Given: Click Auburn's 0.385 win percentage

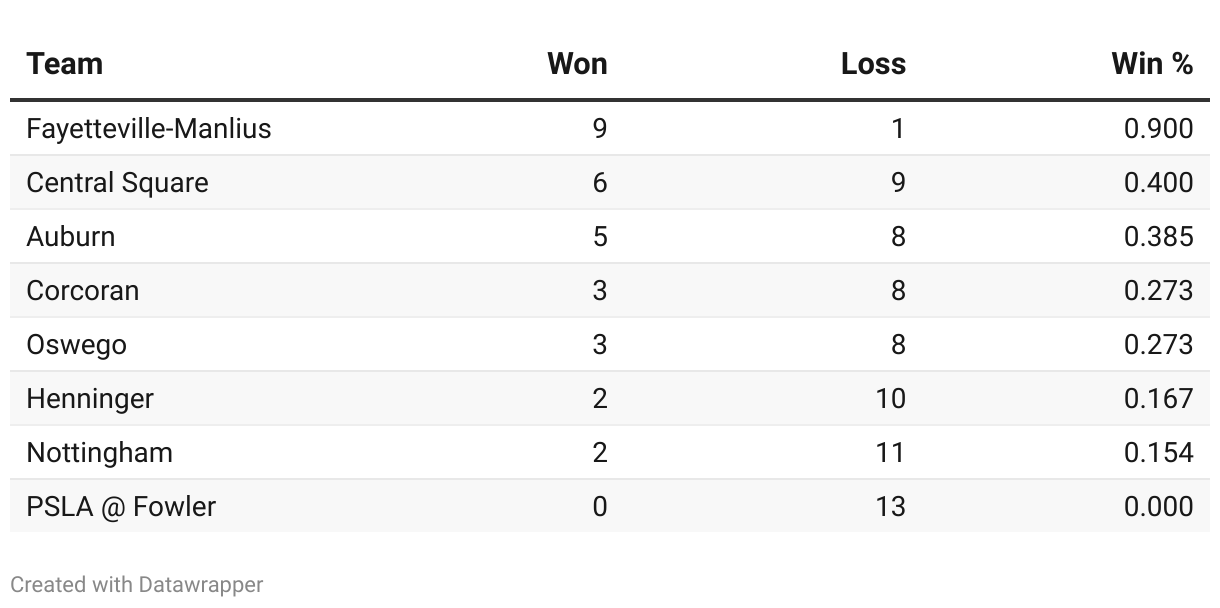Looking at the screenshot, I should 1158,237.
